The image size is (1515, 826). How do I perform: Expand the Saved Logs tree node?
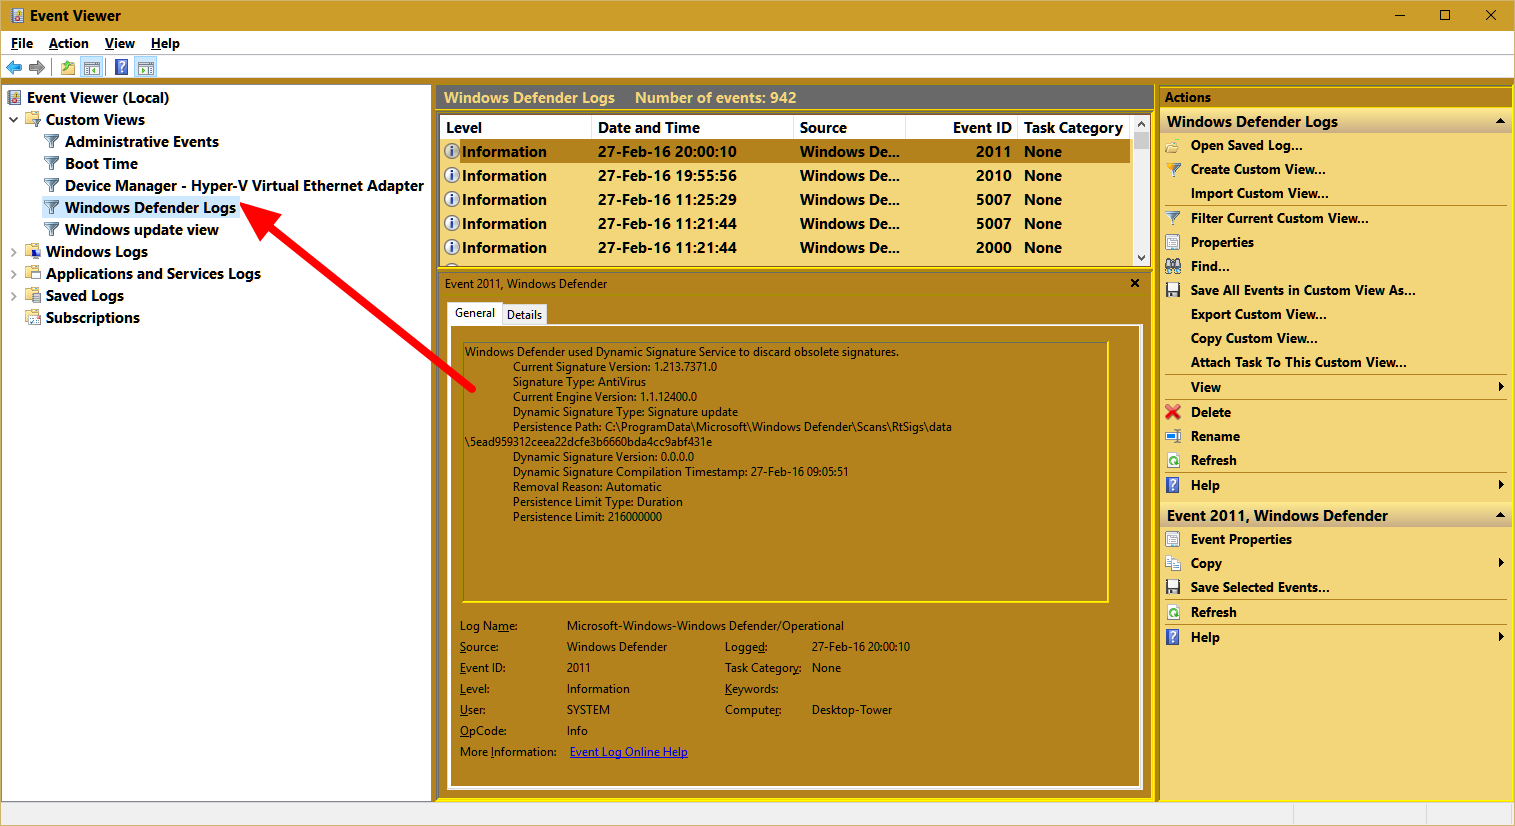13,296
